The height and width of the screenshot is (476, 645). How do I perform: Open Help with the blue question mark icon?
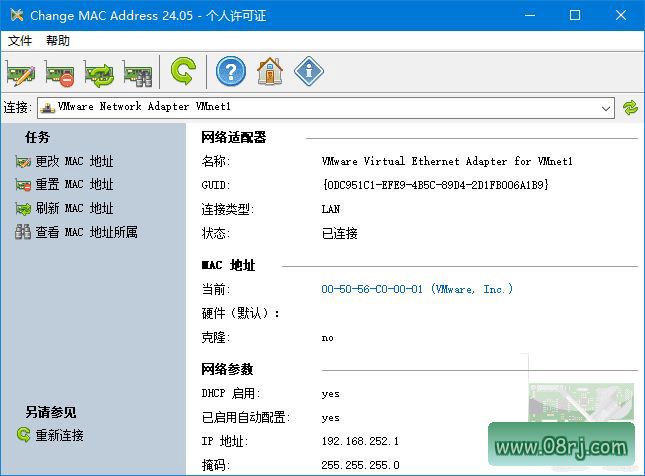pos(231,72)
